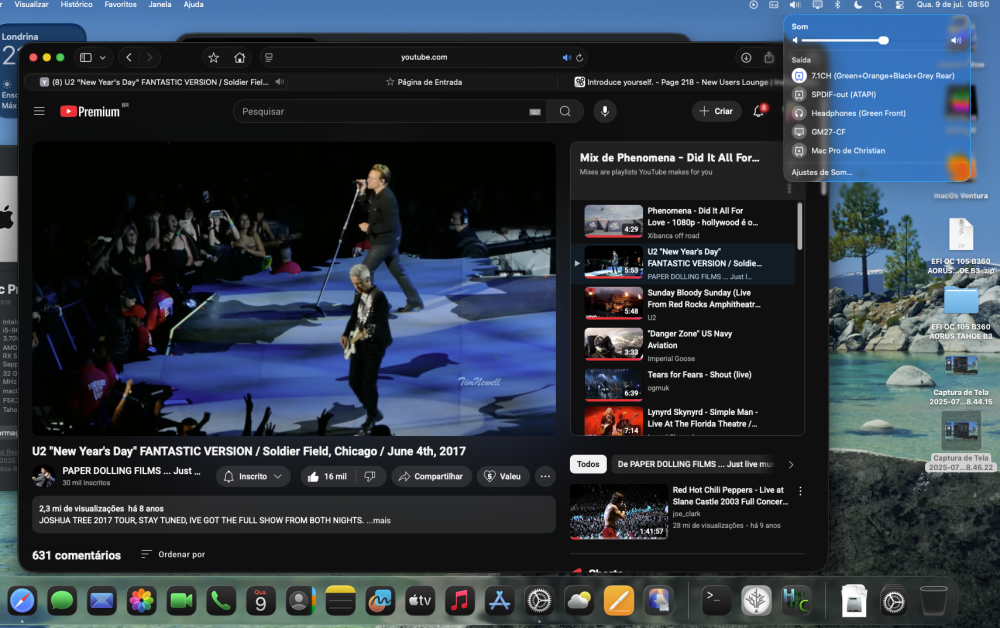Show Safari downloads

[746, 57]
